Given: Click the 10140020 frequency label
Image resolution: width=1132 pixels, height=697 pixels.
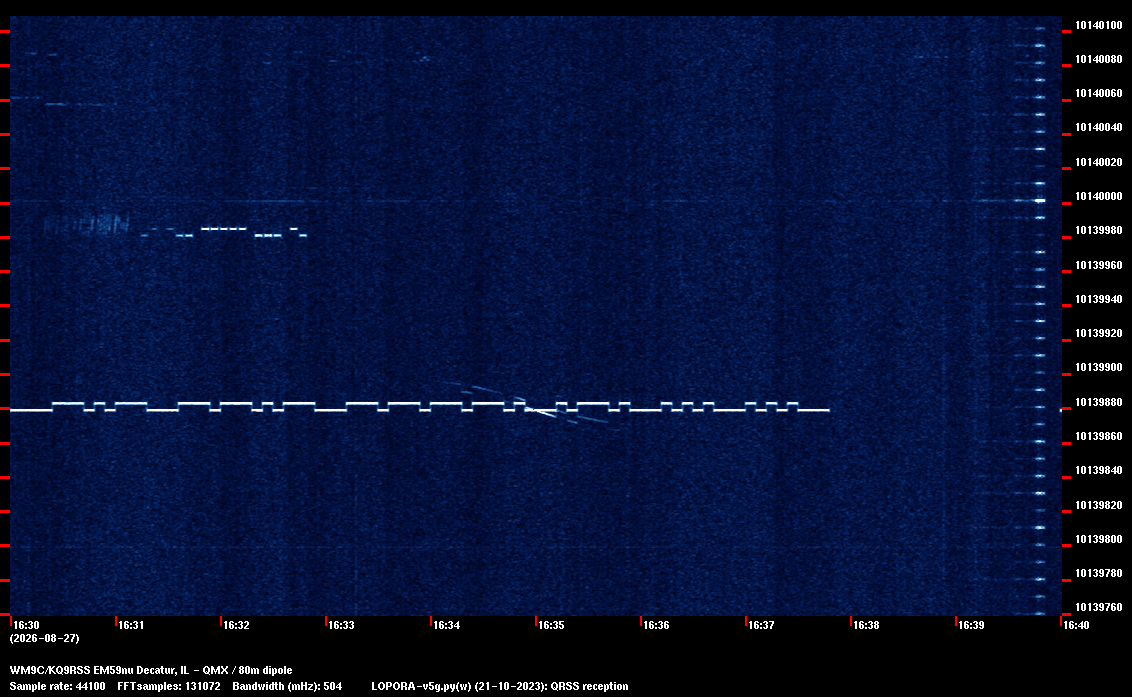Looking at the screenshot, I should click(x=1099, y=162).
